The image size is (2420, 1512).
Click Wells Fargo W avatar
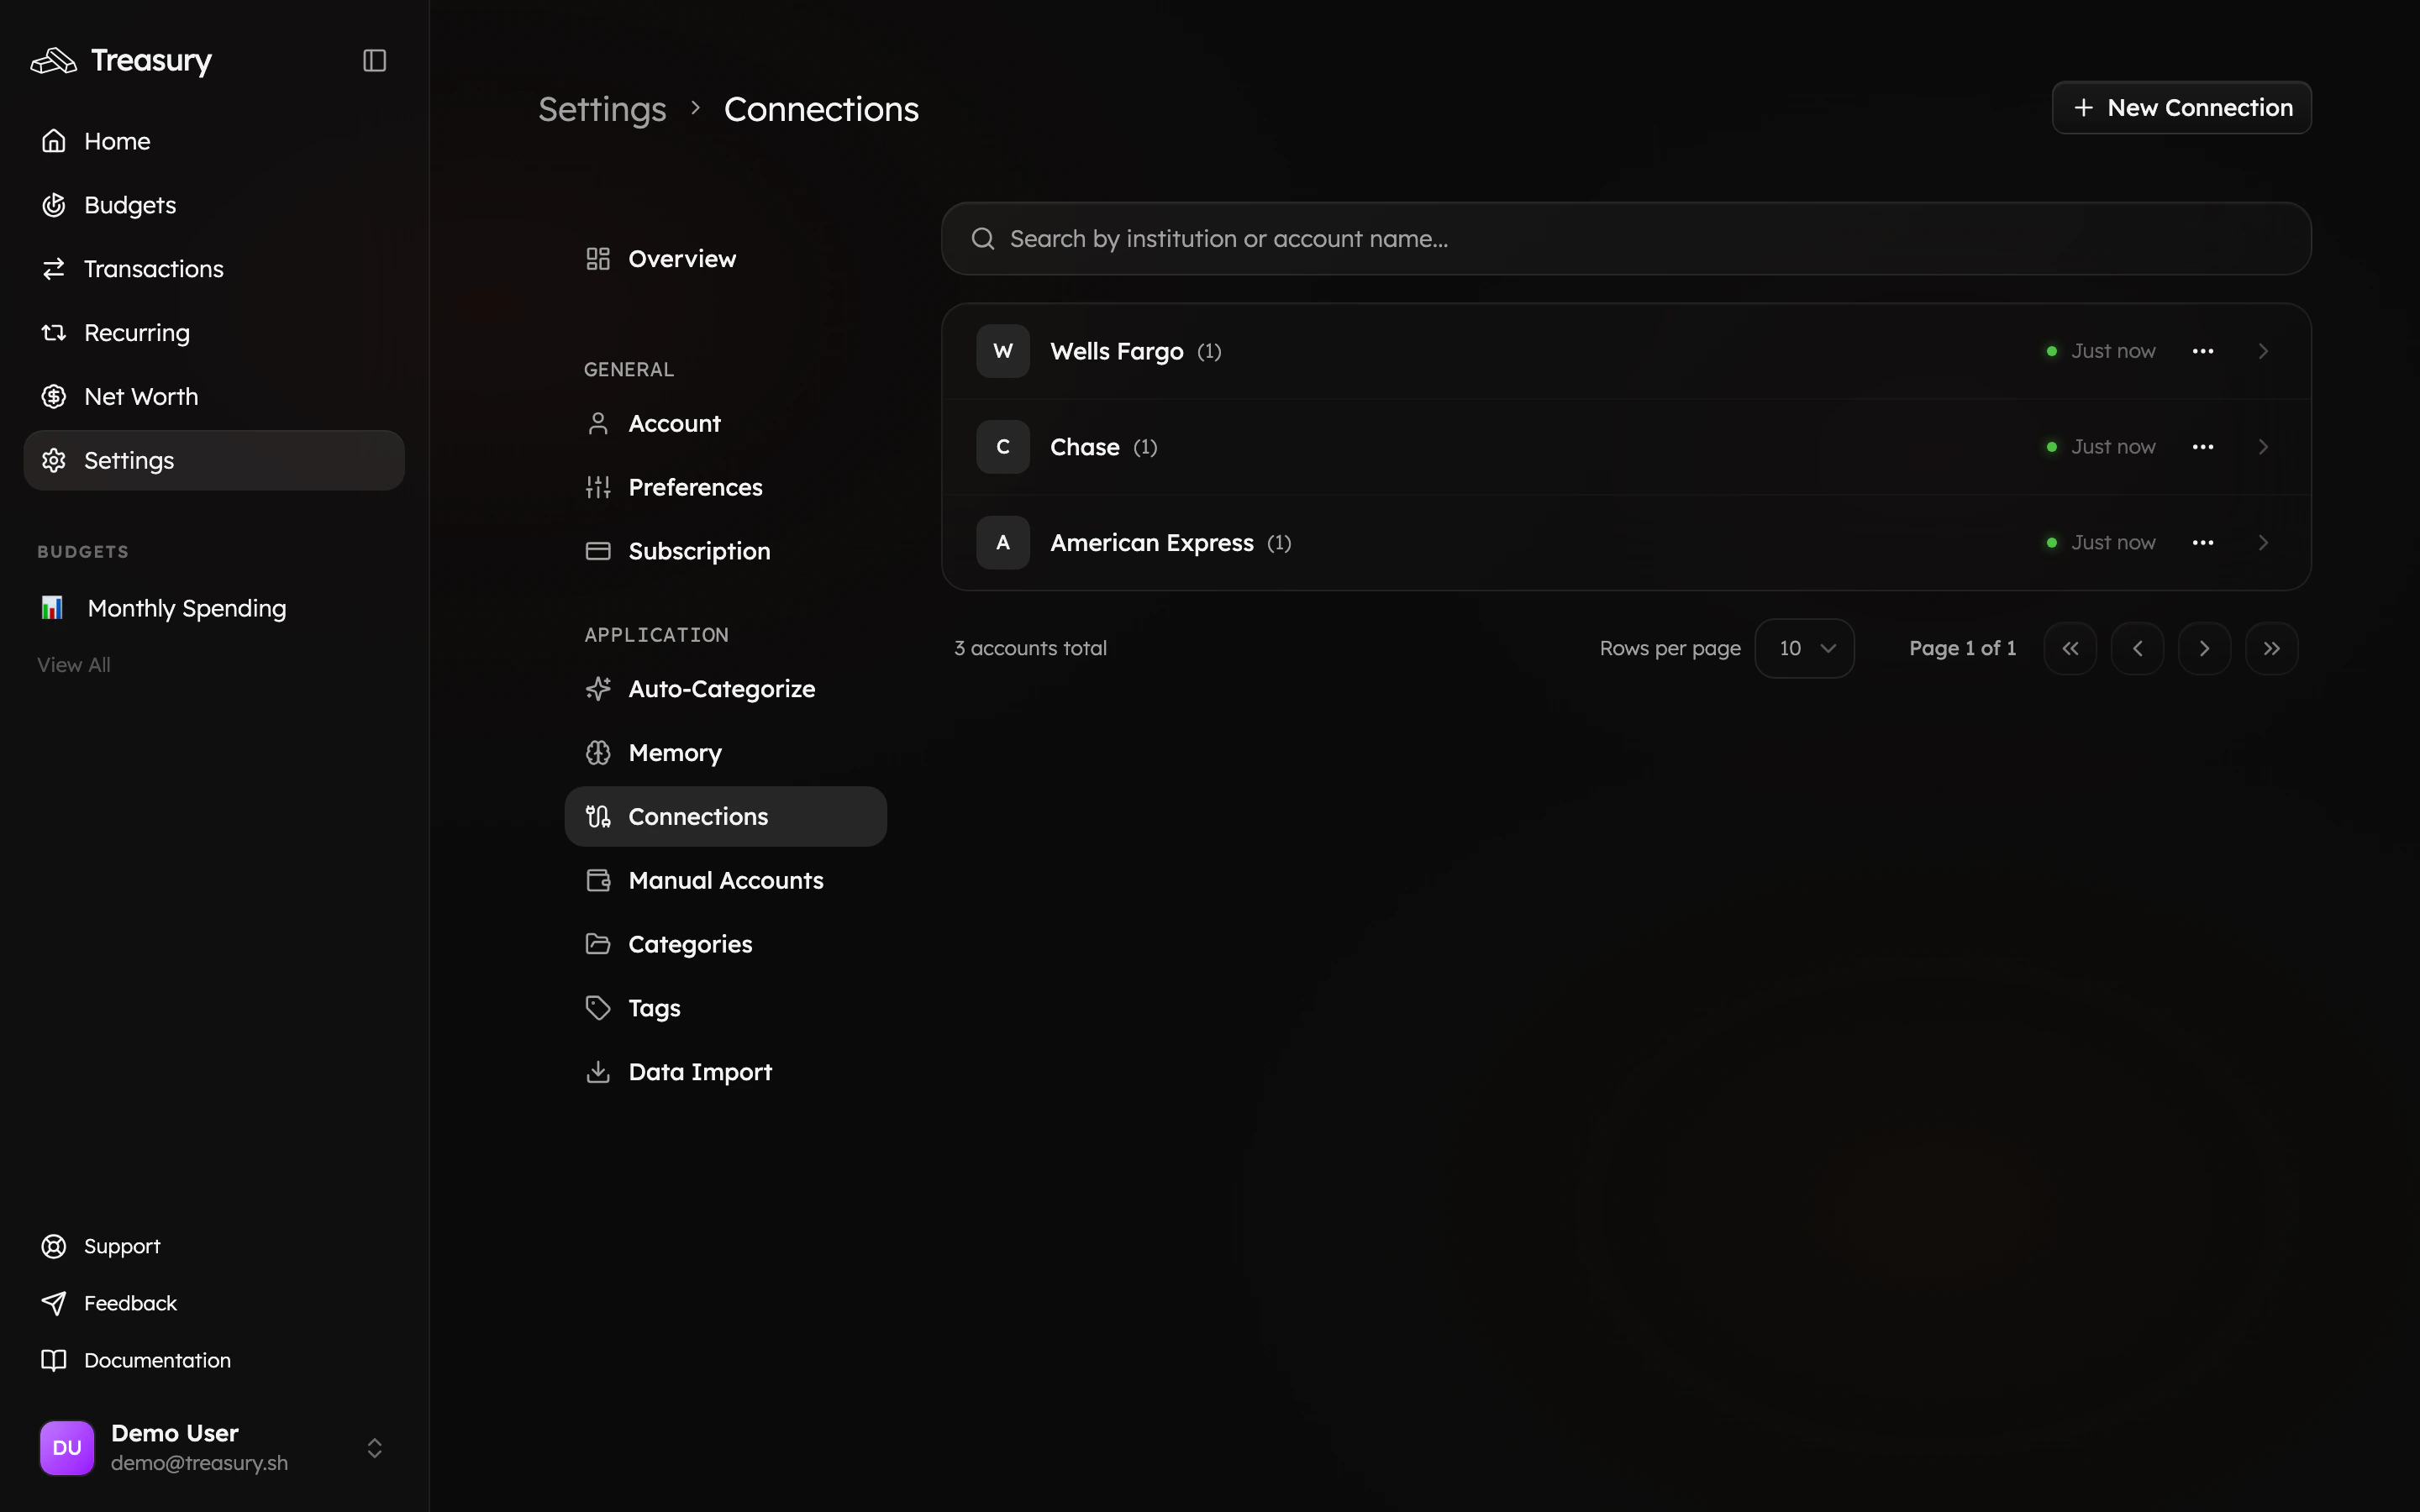pyautogui.click(x=1003, y=351)
